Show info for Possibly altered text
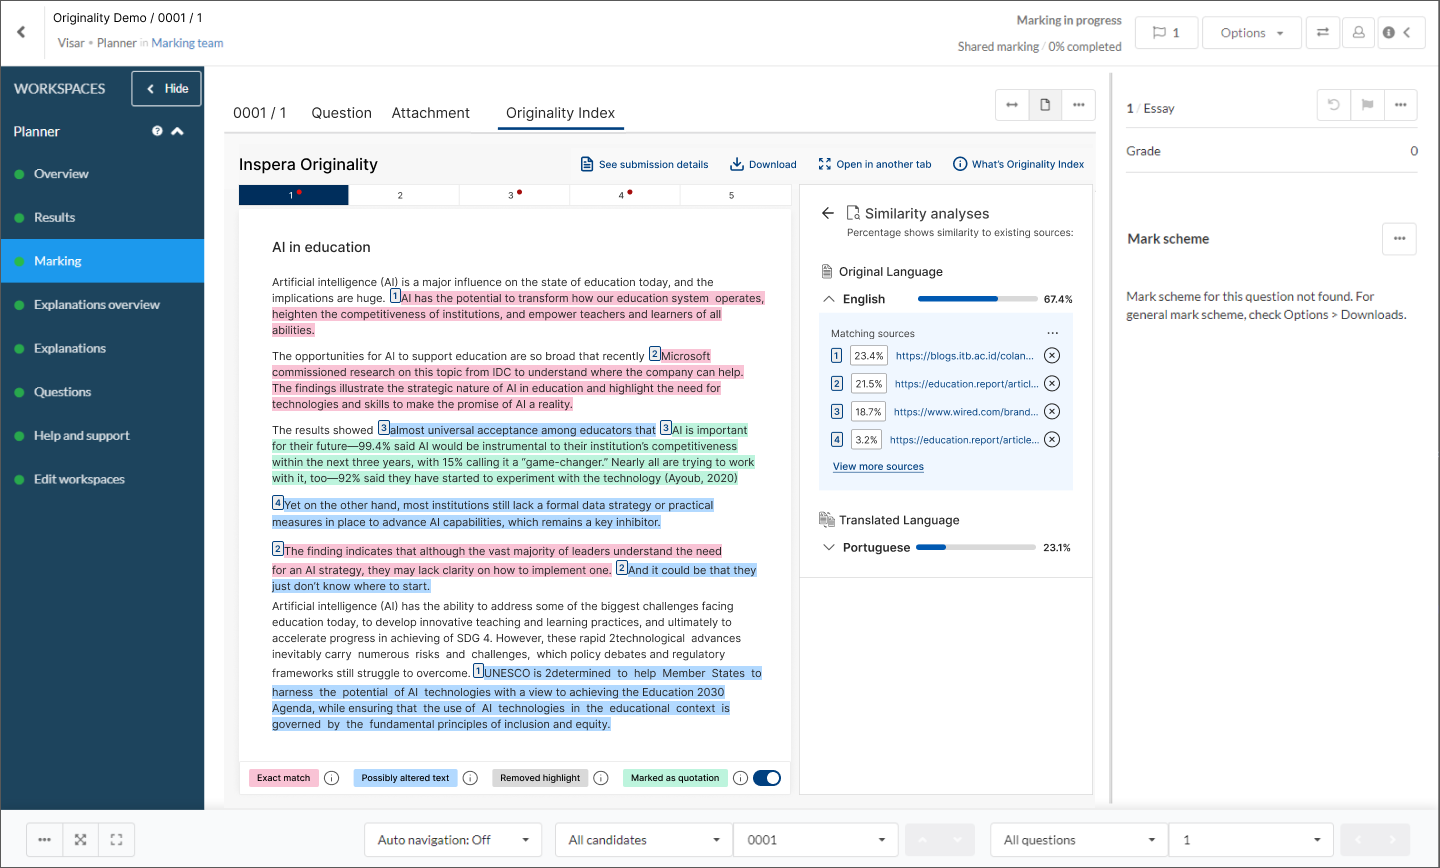1440x868 pixels. 470,778
